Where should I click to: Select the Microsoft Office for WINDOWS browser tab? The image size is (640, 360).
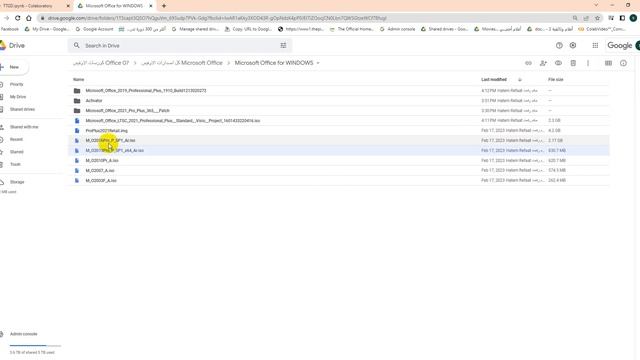point(114,6)
